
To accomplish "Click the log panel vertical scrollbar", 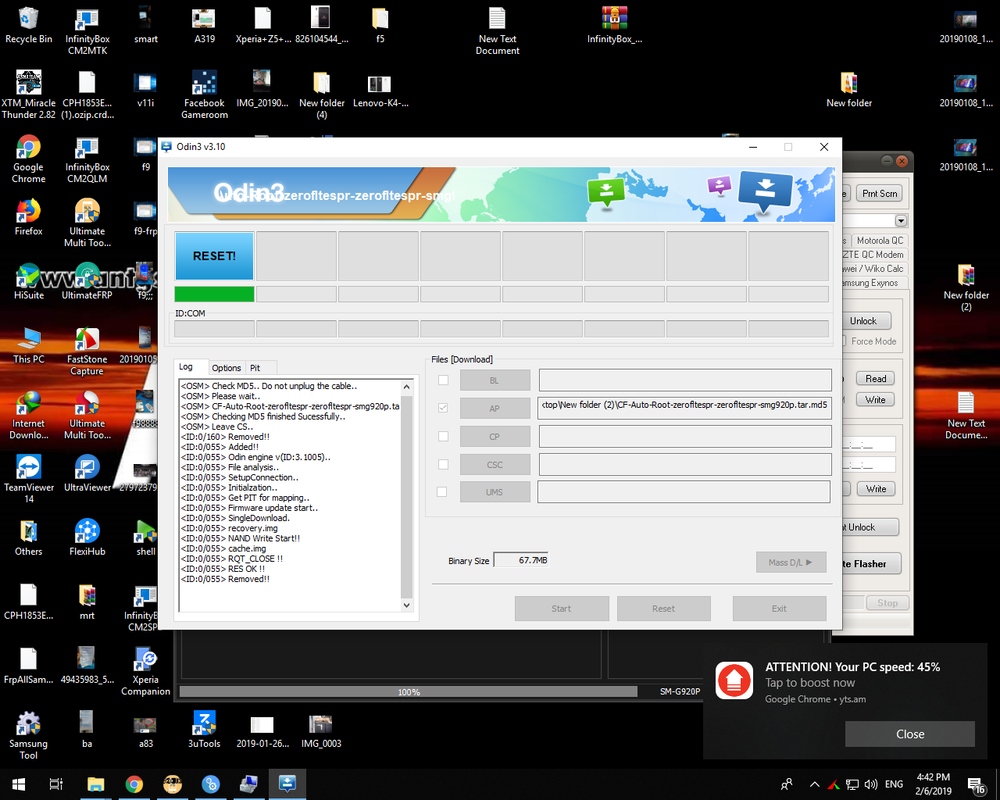I will point(407,496).
